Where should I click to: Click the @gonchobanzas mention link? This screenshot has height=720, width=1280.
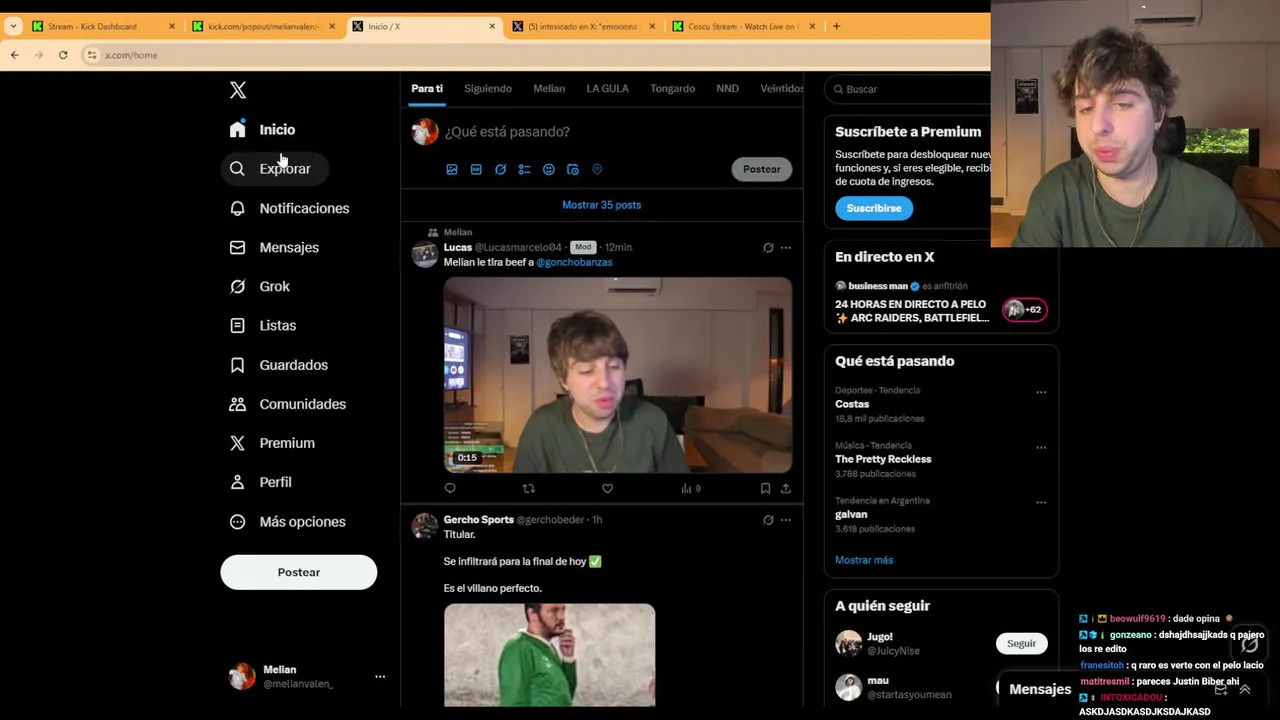tap(574, 262)
